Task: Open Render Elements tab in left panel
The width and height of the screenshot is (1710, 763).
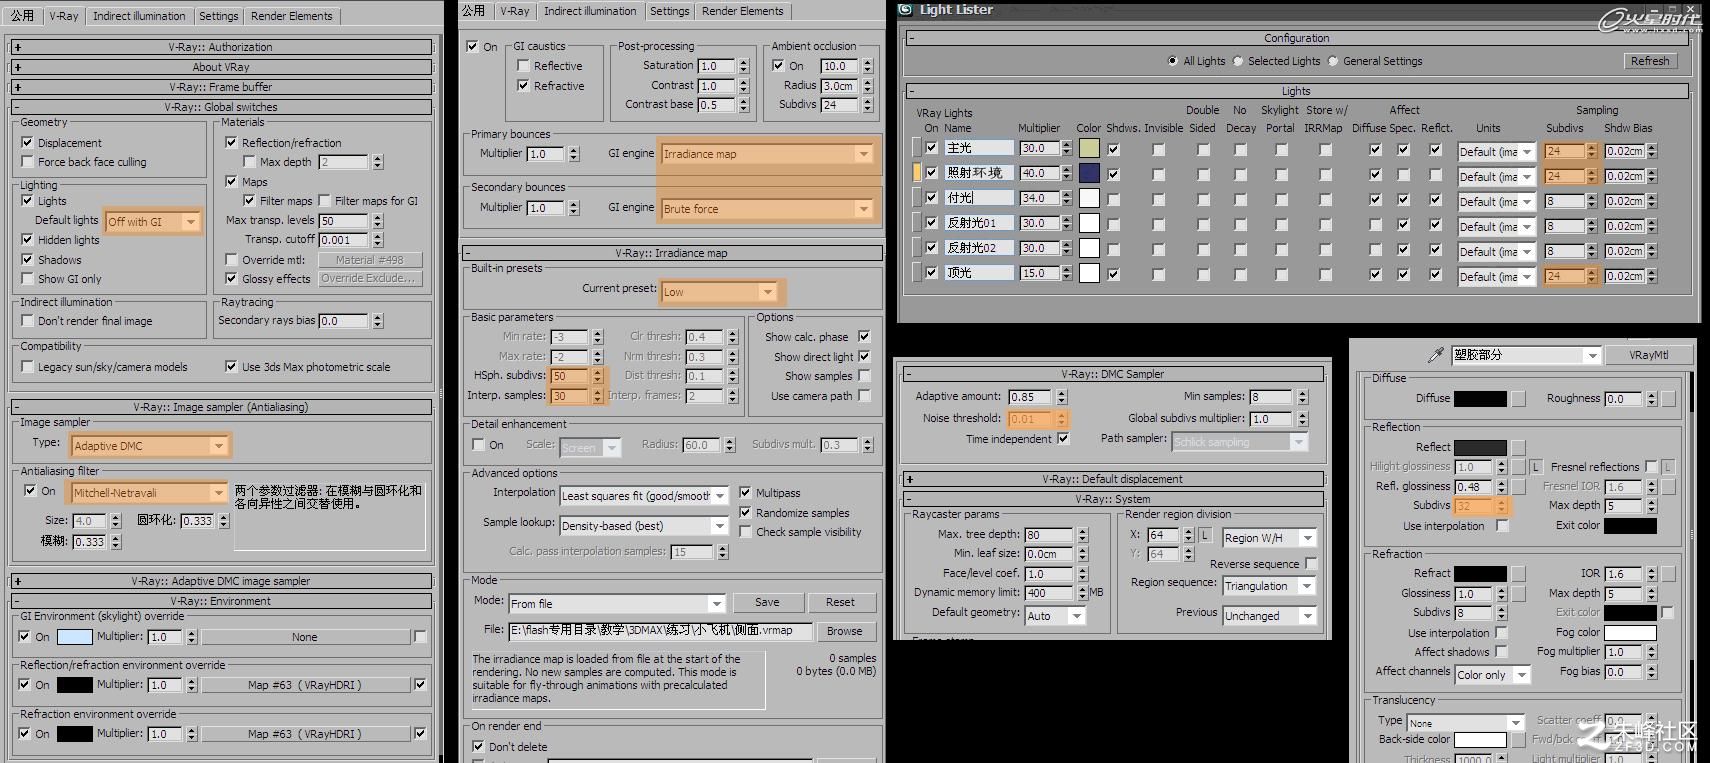Action: (x=292, y=16)
